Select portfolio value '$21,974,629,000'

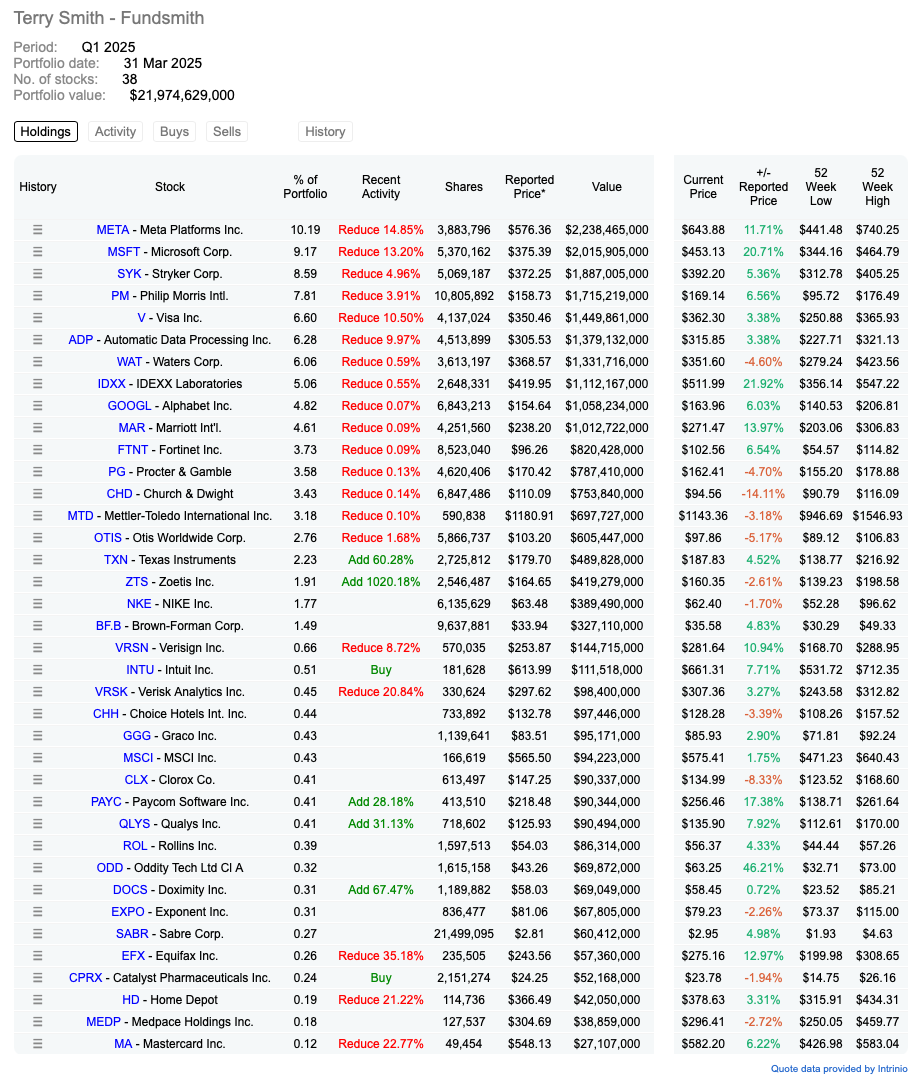tap(182, 95)
